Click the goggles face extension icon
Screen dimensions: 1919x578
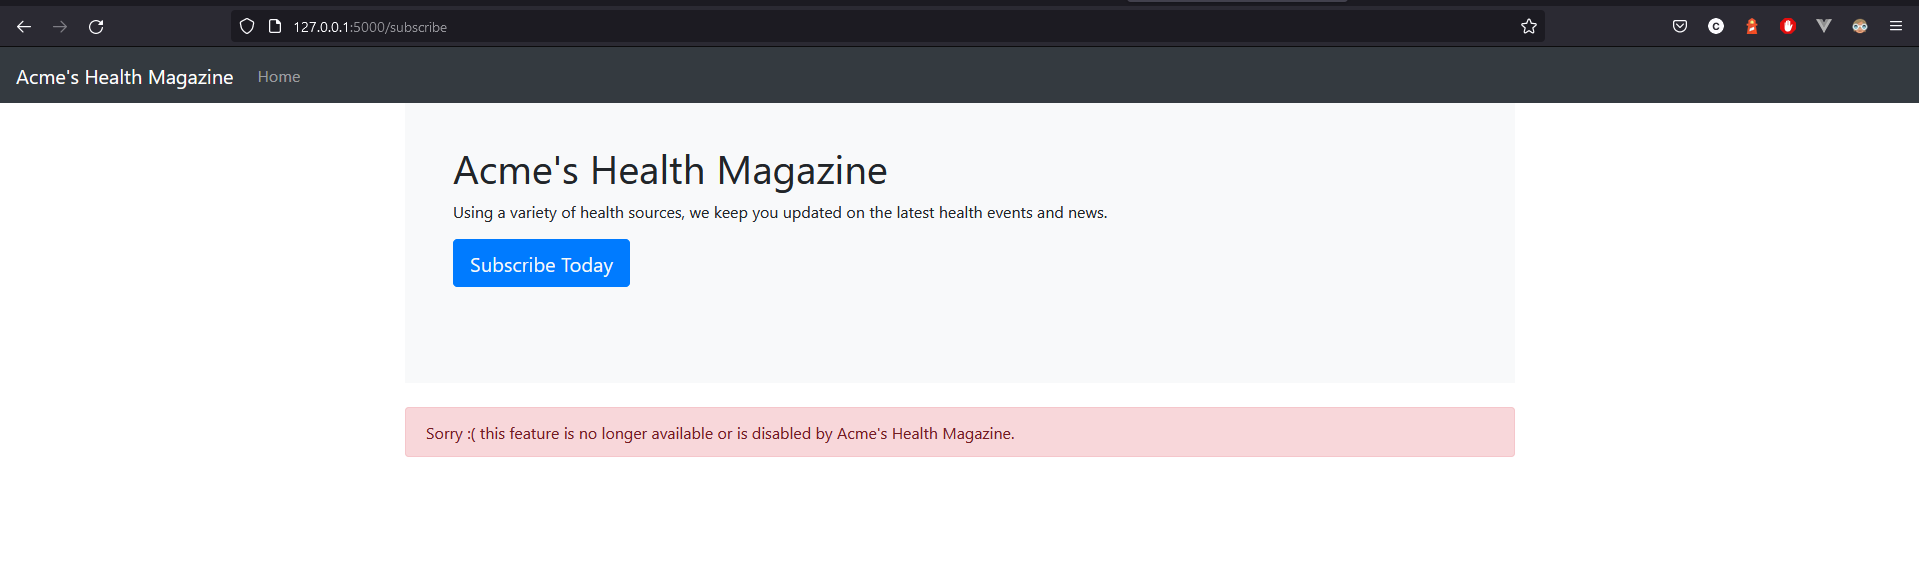(x=1860, y=27)
